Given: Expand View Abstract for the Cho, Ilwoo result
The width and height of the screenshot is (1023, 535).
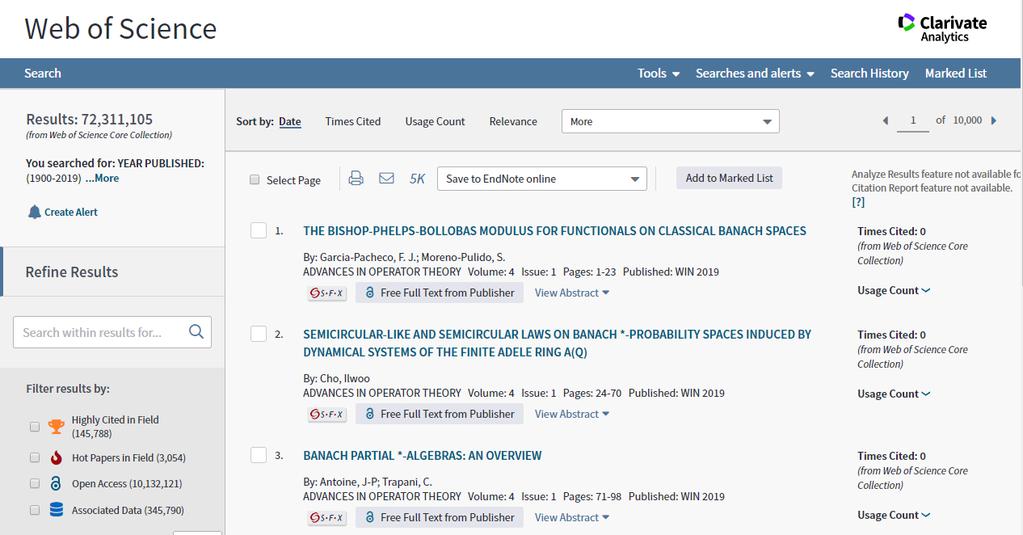Looking at the screenshot, I should (572, 414).
